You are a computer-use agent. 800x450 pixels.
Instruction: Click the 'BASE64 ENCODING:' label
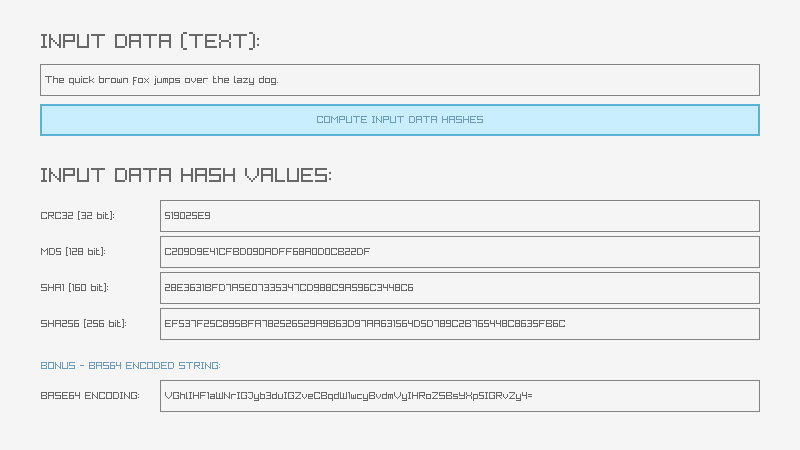pyautogui.click(x=90, y=396)
